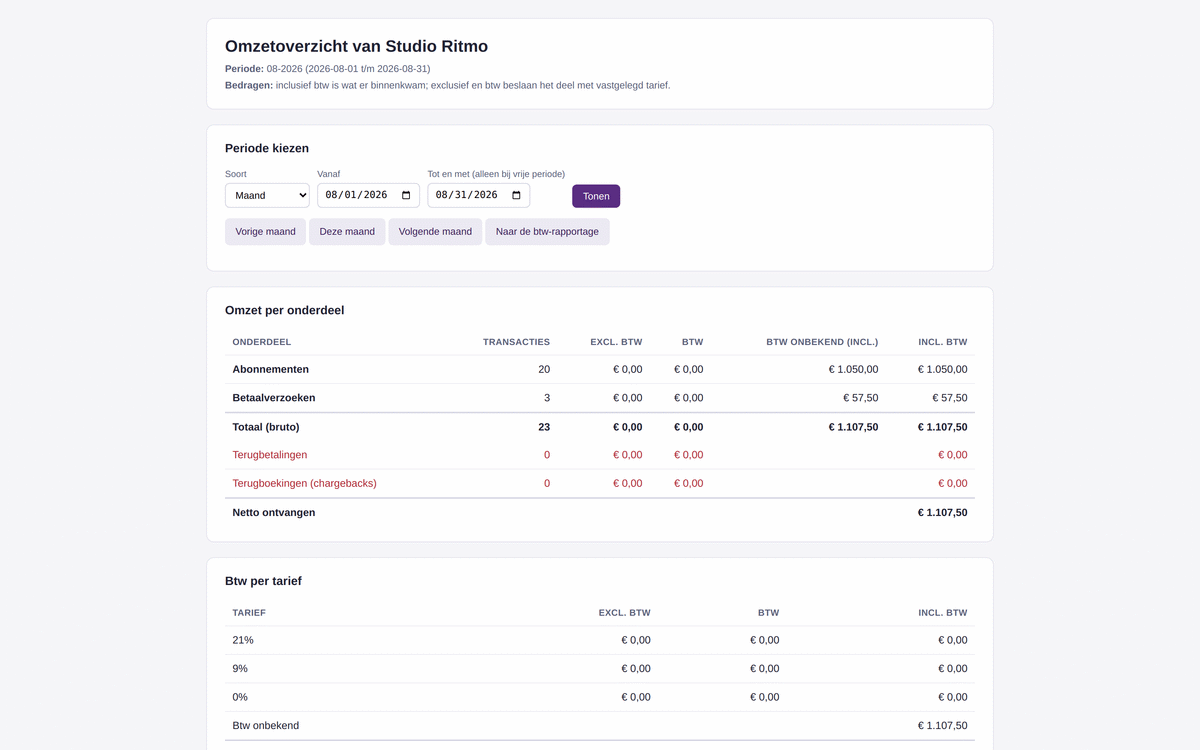
Task: Click the Btw onbekend (incl.) column header
Action: point(822,342)
